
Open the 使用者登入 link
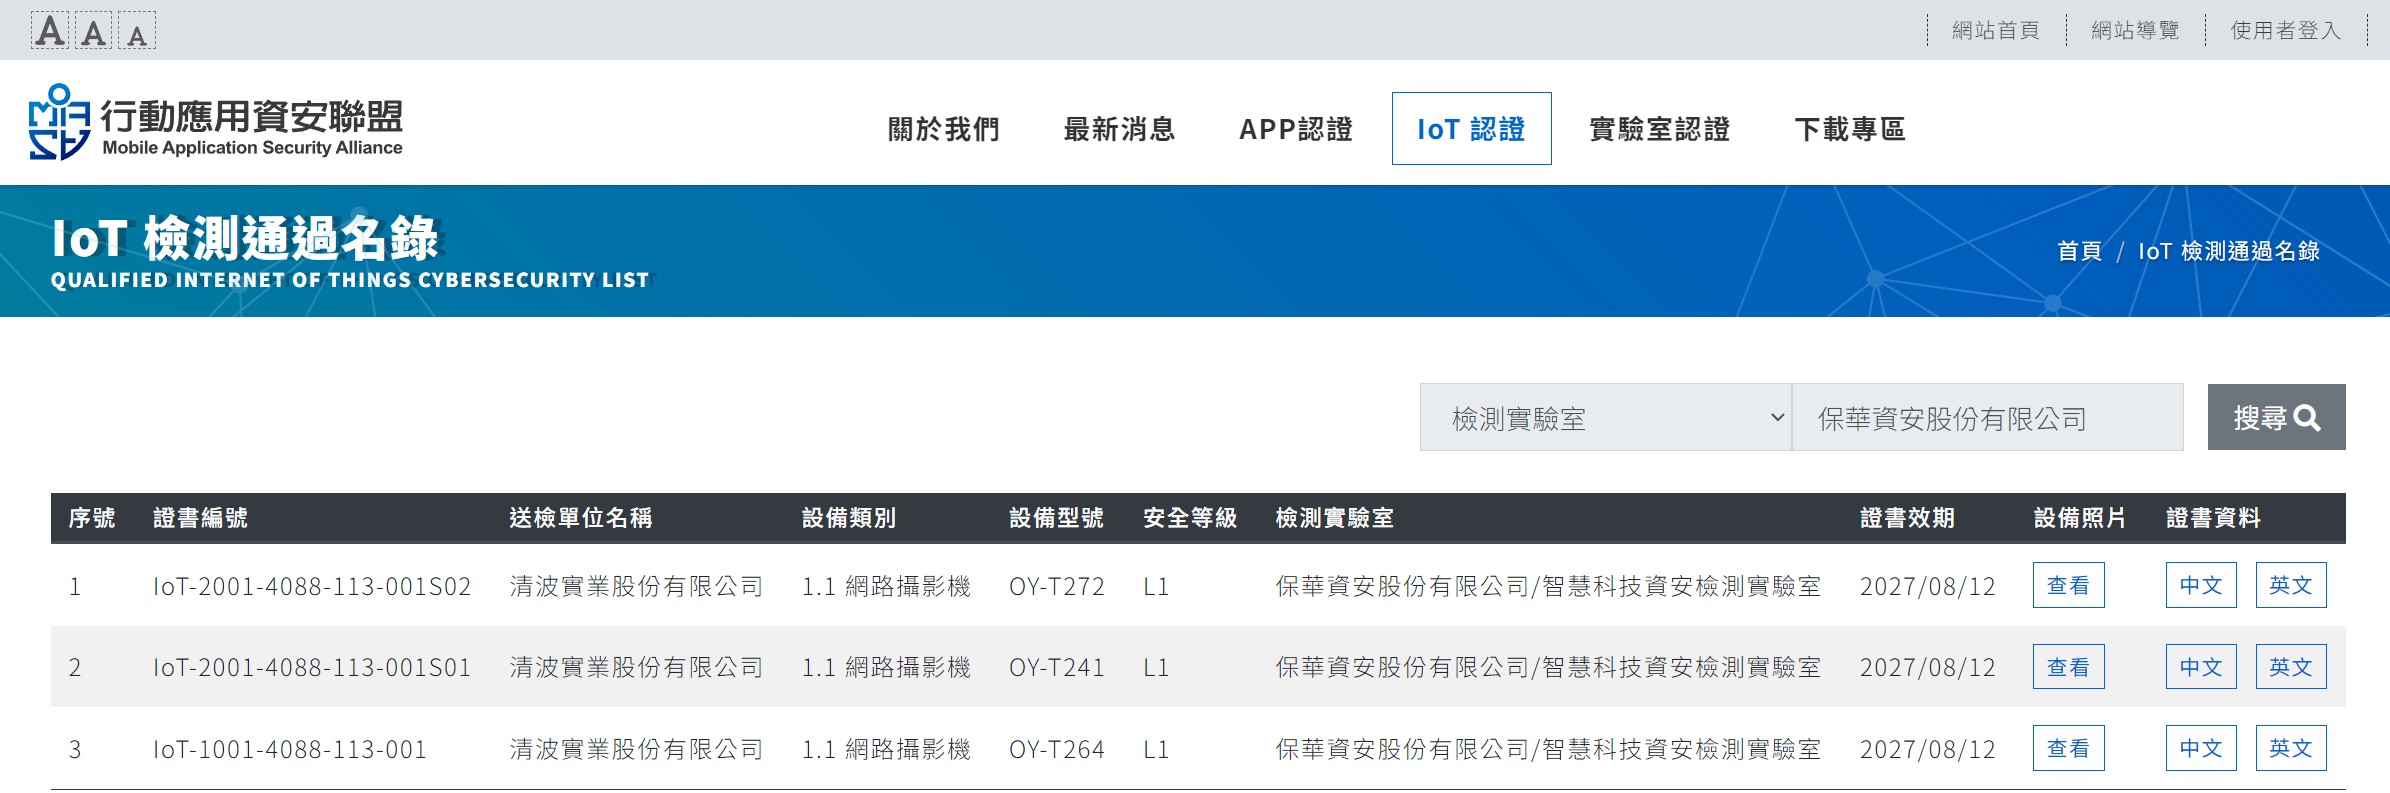point(2286,31)
